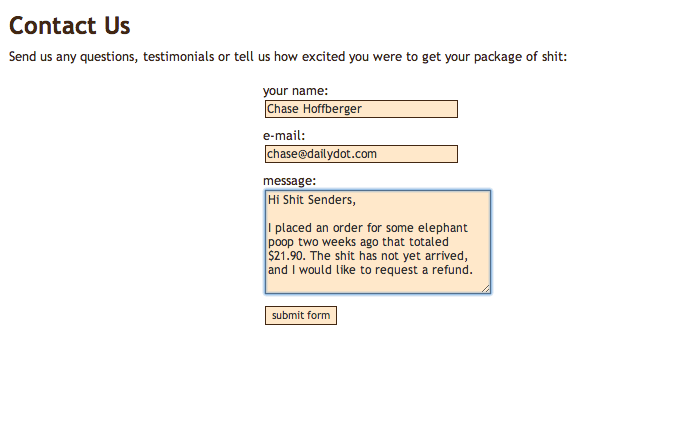Click the "message:" label
Image resolution: width=679 pixels, height=422 pixels.
coord(289,181)
